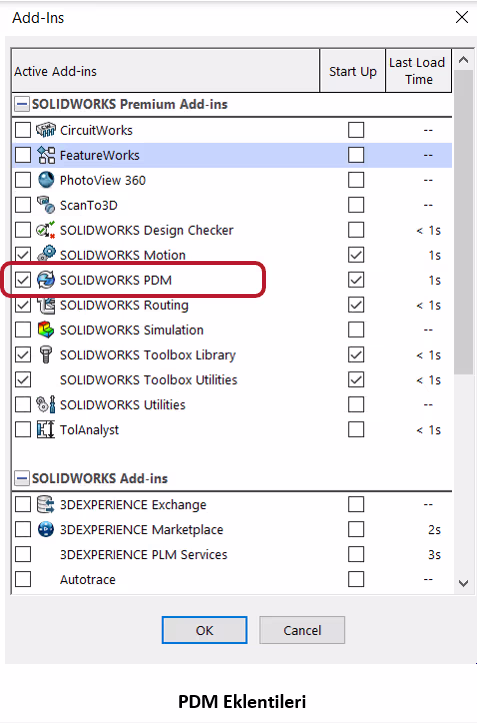Click the ScanTo3D add-in icon

(x=46, y=205)
